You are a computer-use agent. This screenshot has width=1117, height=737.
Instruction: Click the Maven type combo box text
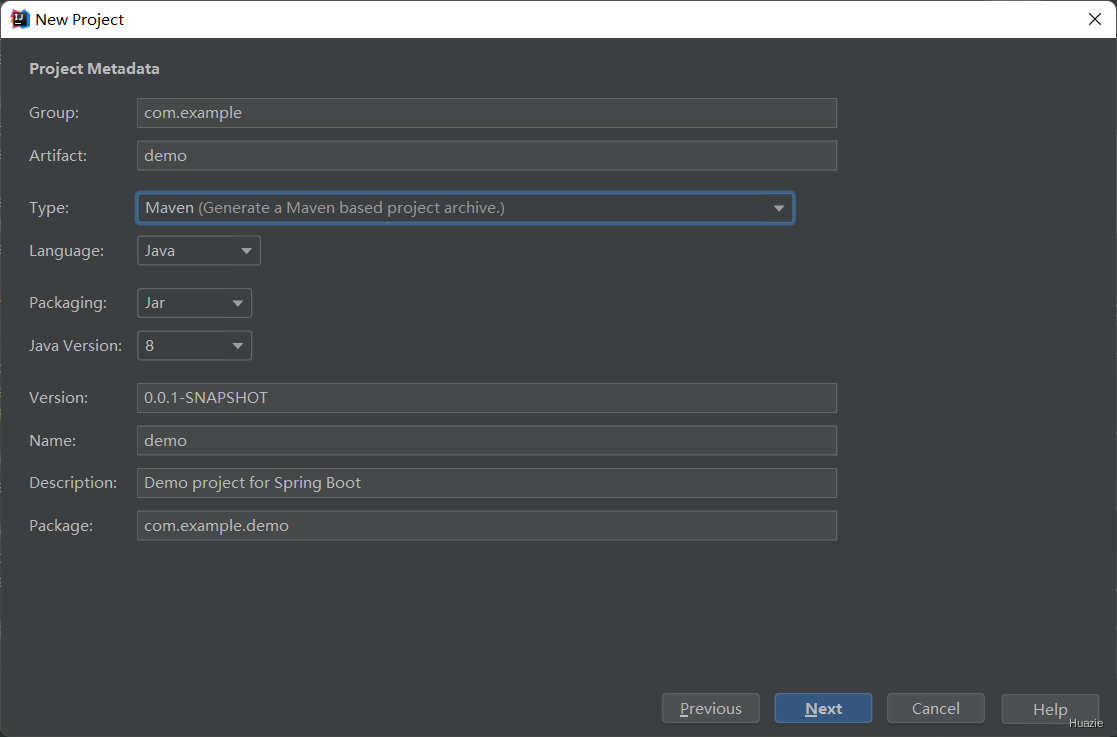coord(325,208)
